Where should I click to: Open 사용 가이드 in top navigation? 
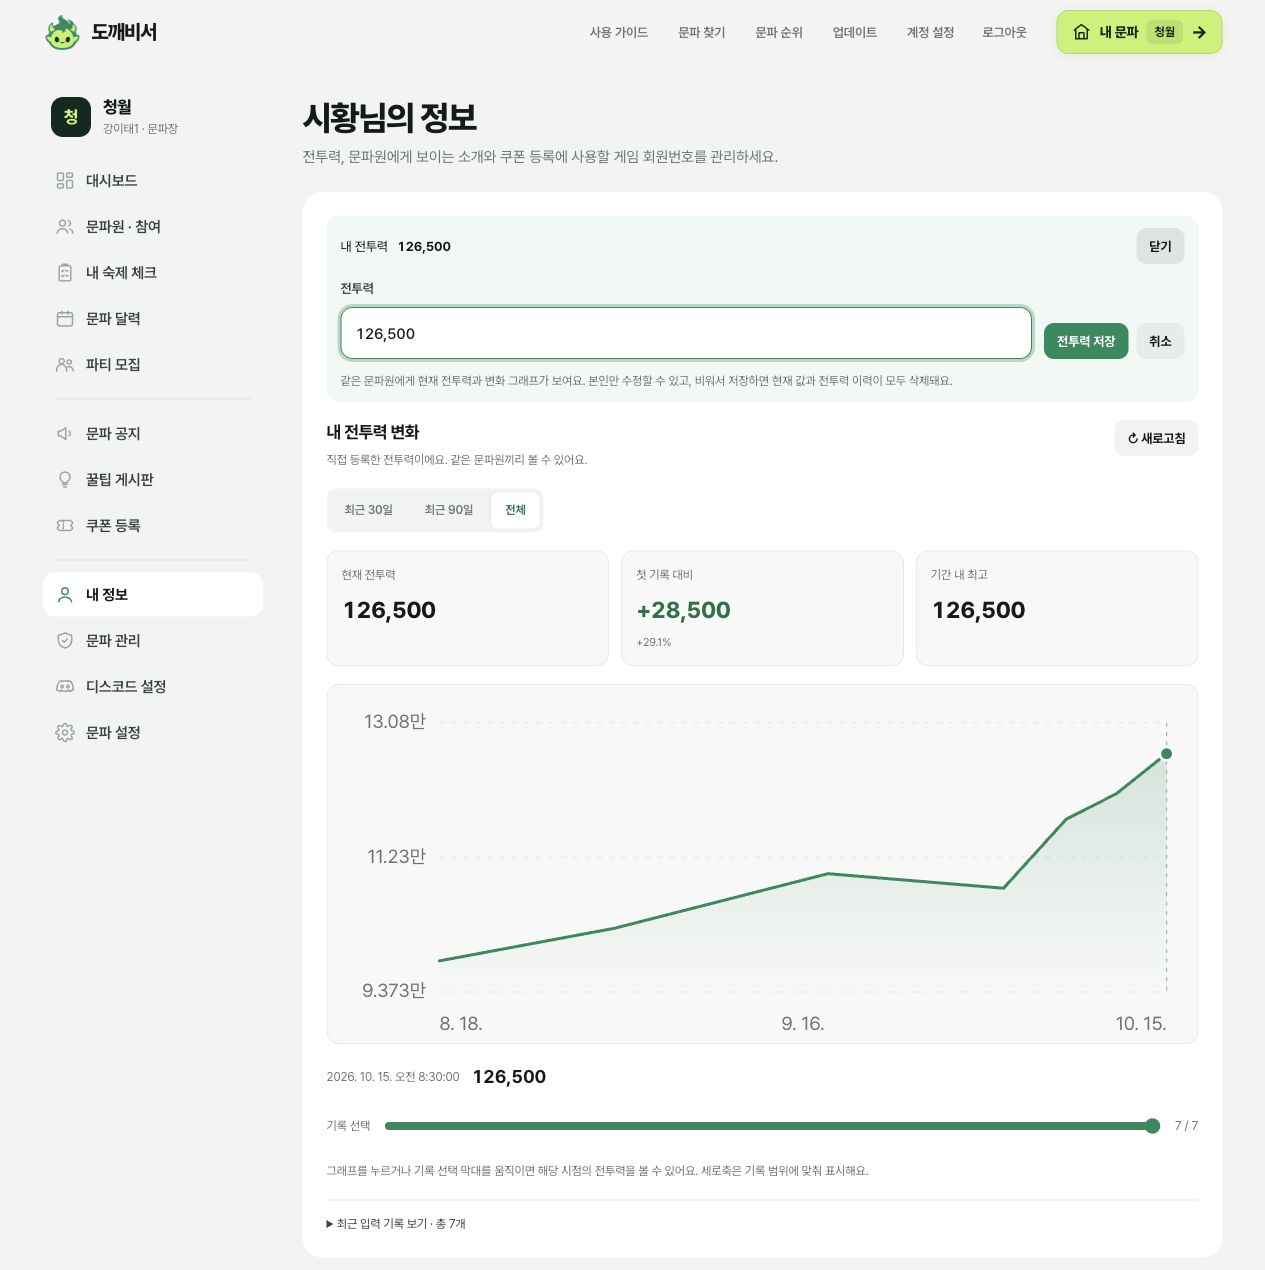[618, 32]
